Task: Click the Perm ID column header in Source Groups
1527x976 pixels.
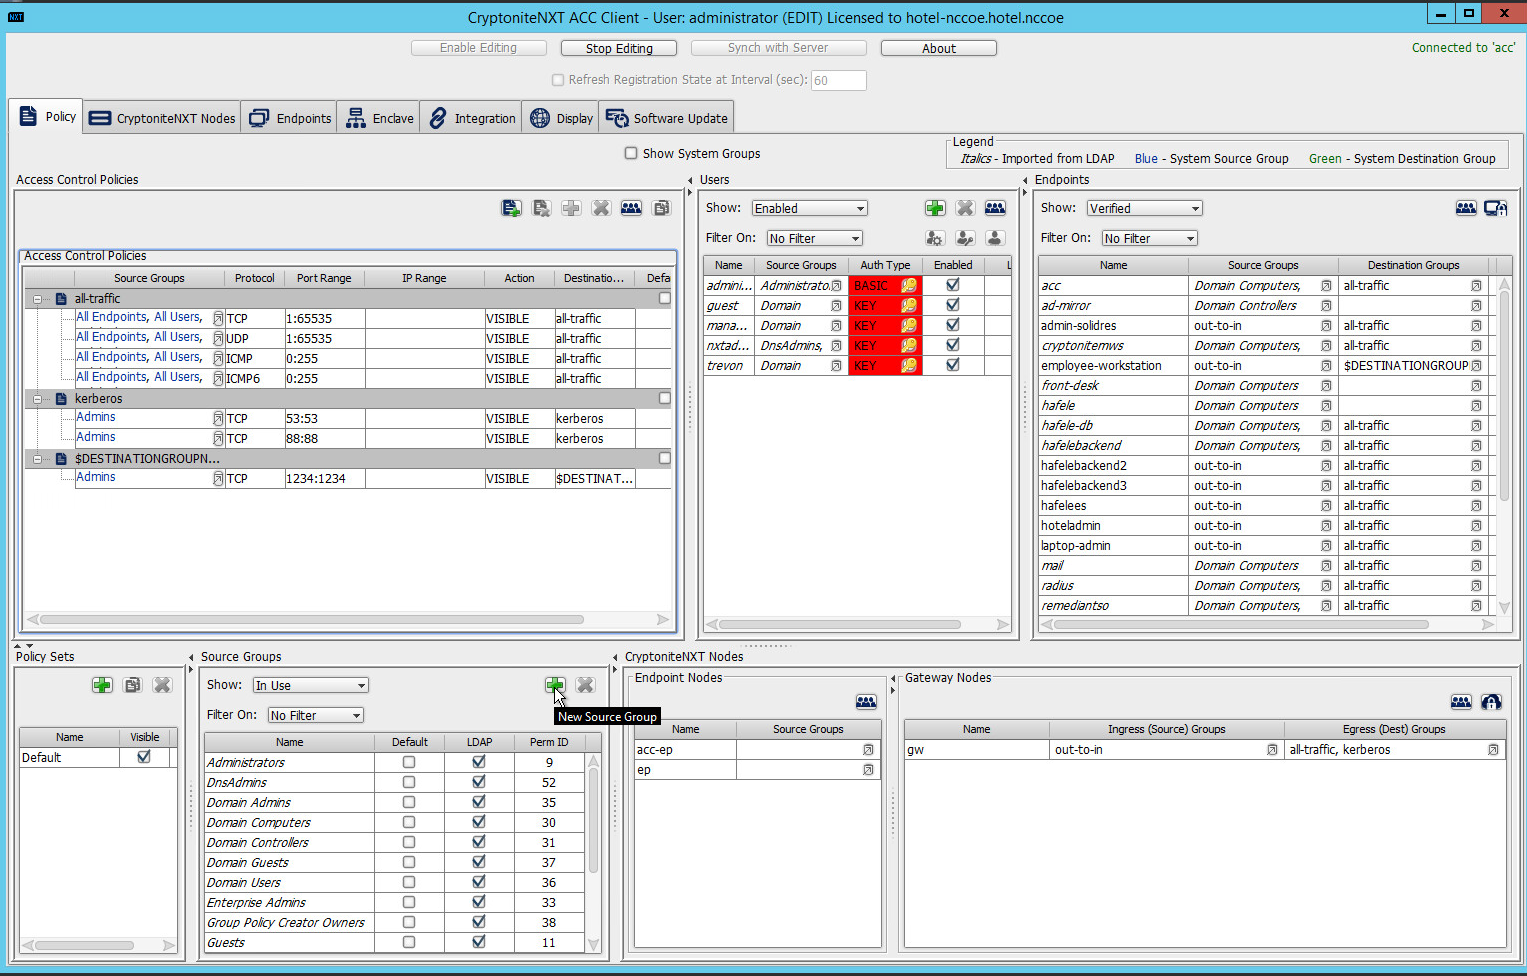Action: tap(549, 742)
